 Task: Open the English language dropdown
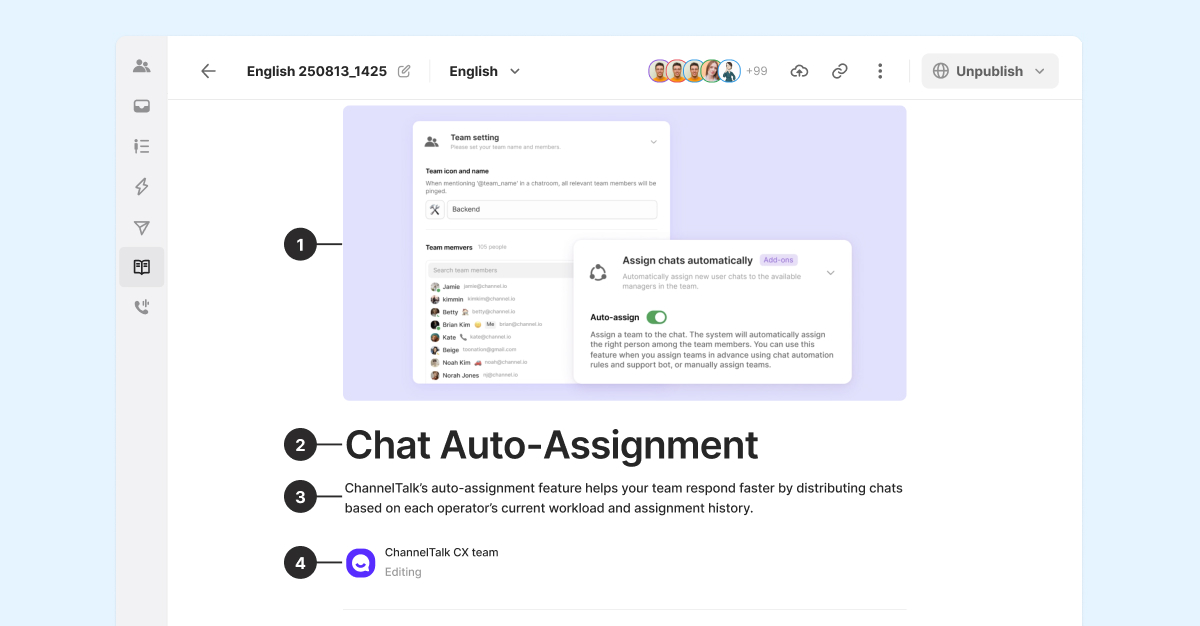[485, 71]
